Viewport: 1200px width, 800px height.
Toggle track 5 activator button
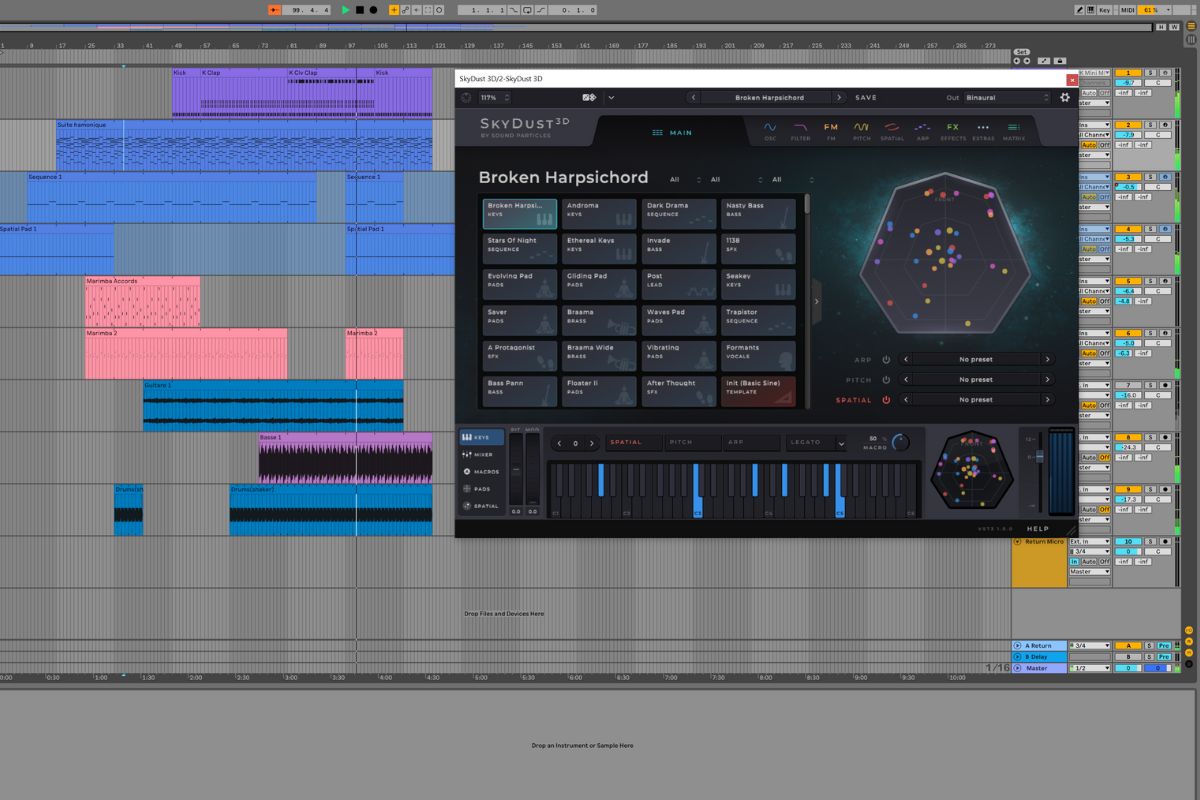click(x=1128, y=281)
